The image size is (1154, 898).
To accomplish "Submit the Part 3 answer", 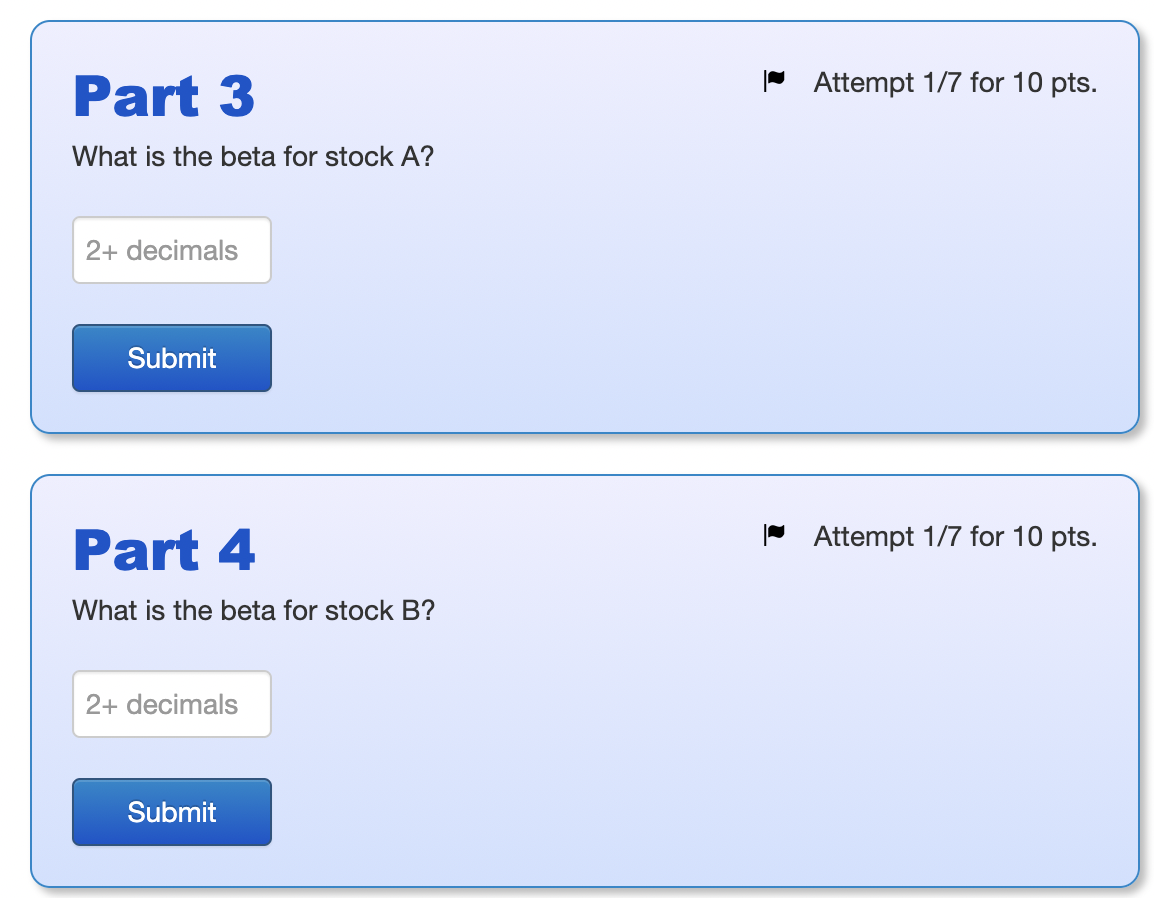I will (171, 358).
